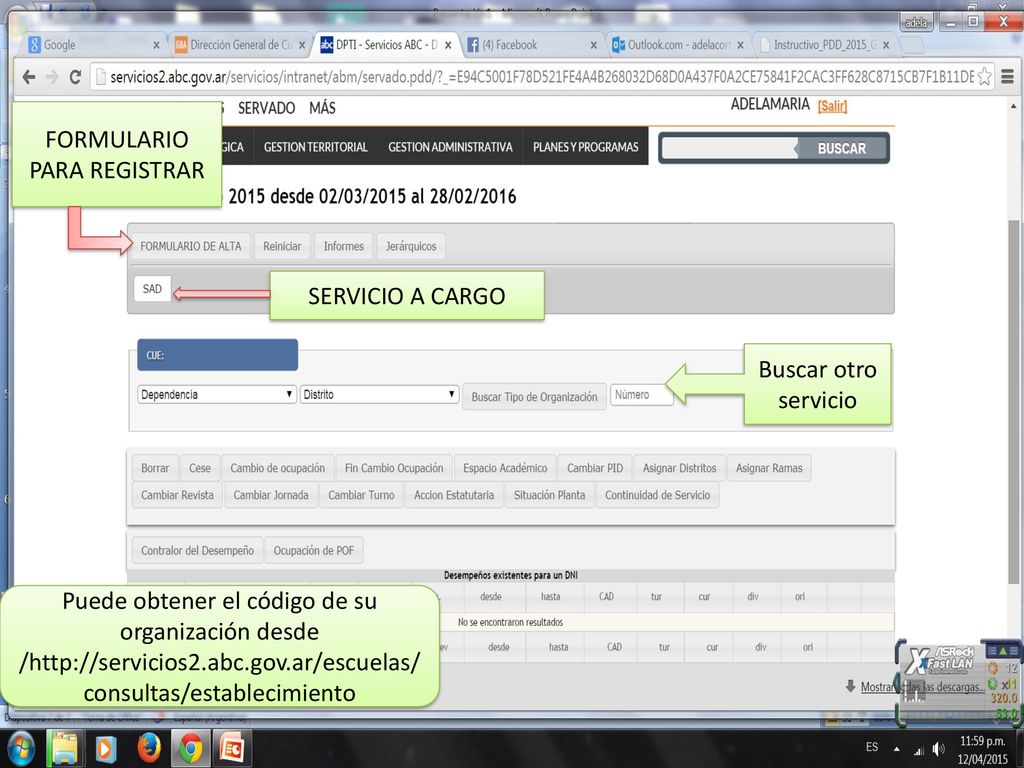This screenshot has width=1024, height=768.
Task: Click Continuidad de Servicio button
Action: pyautogui.click(x=657, y=495)
